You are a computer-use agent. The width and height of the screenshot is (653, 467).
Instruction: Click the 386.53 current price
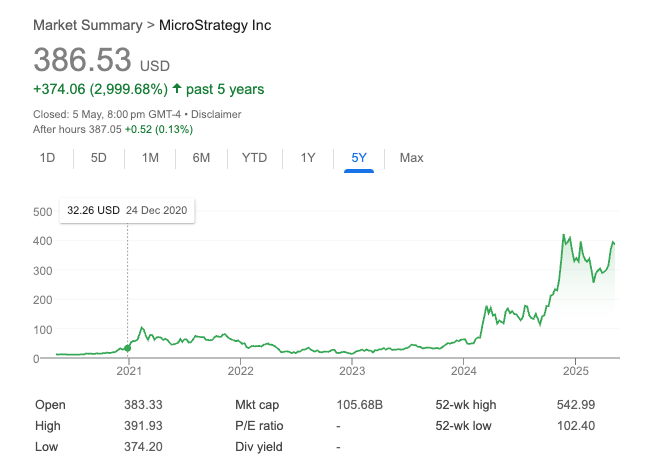83,59
